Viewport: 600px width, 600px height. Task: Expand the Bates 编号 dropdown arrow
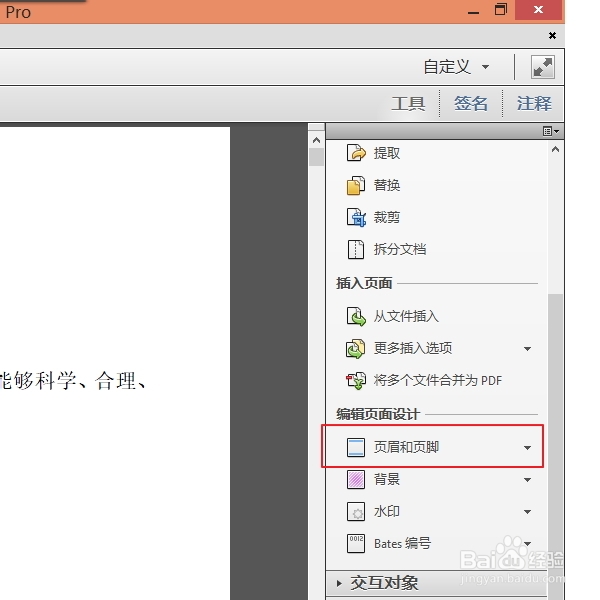(x=527, y=544)
